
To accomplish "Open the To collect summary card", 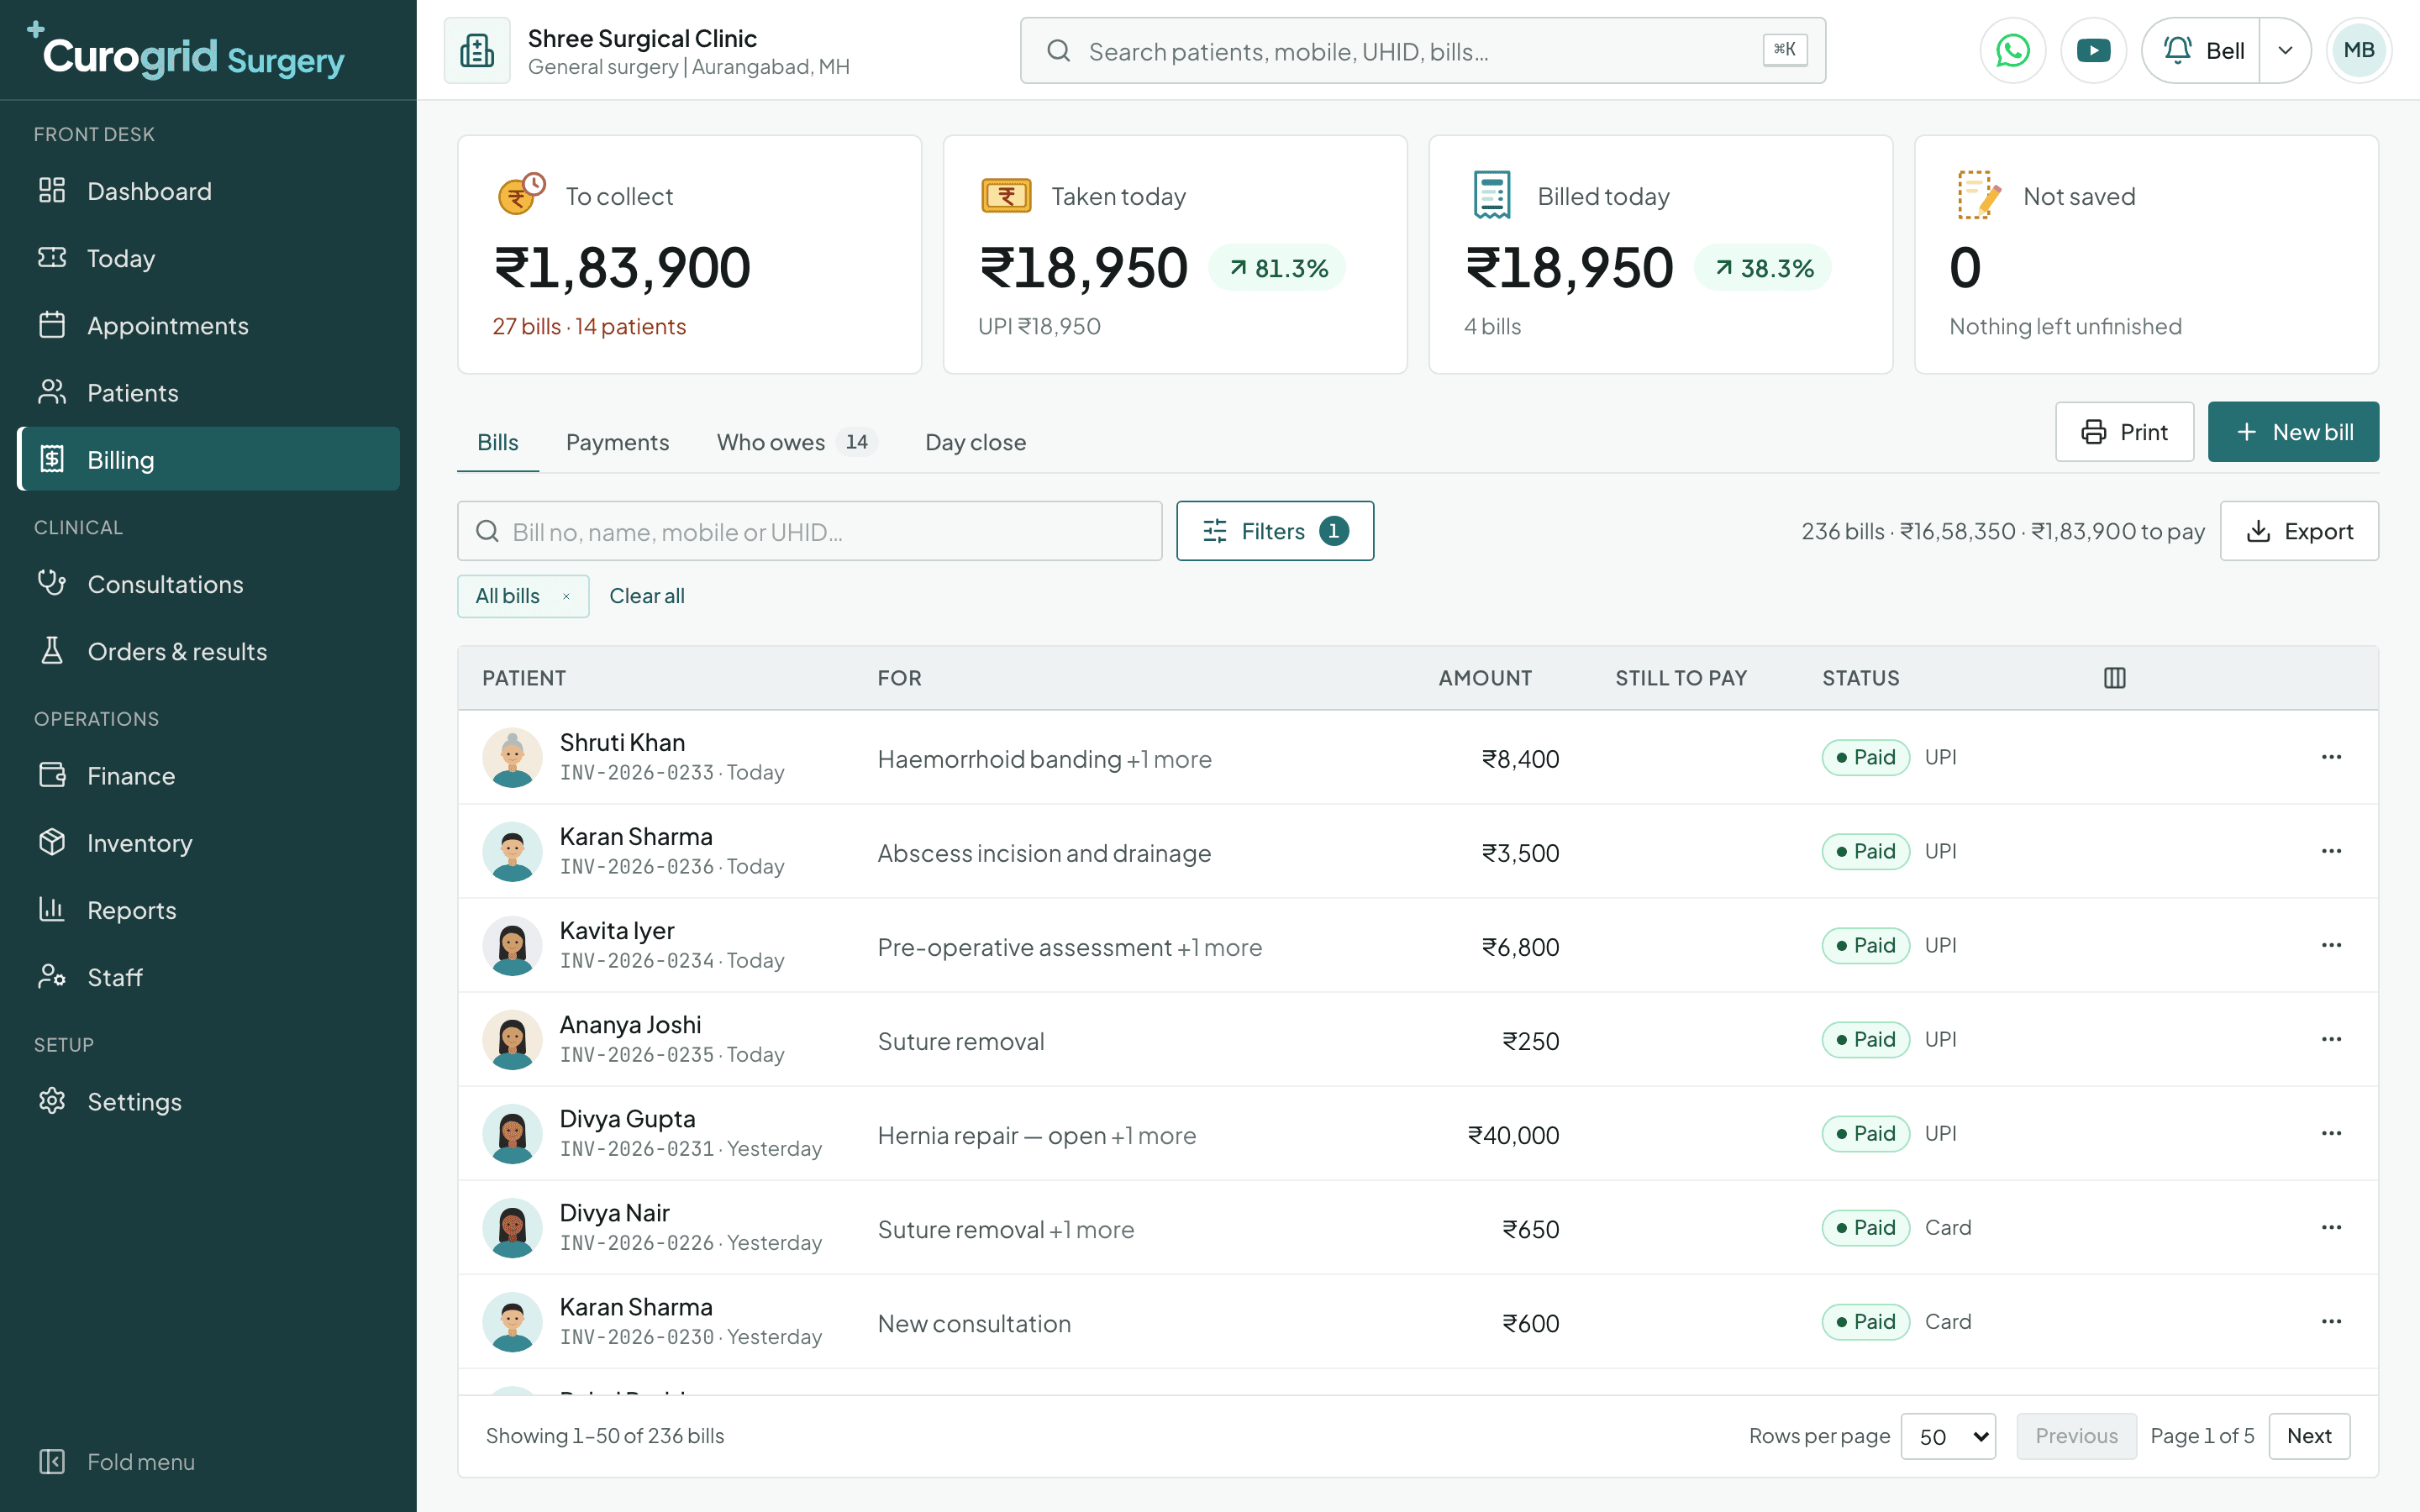I will (689, 255).
